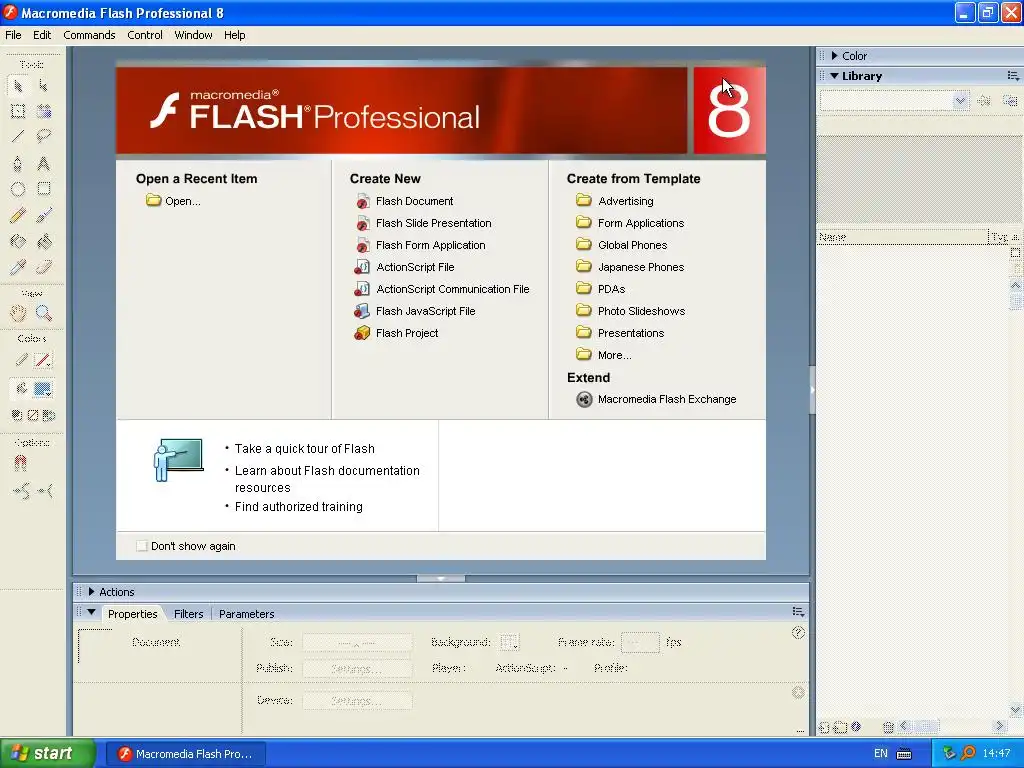Click the No Color button
Viewport: 1024px width, 768px height.
(33, 415)
